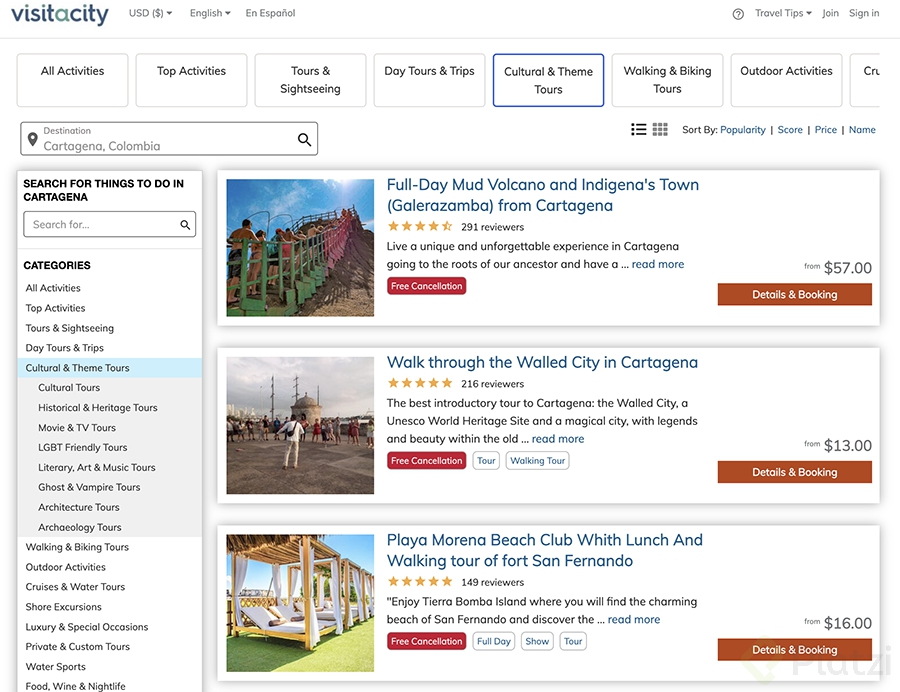This screenshot has width=900, height=692.
Task: Select the Cultural & Theme Tours tab
Action: tap(548, 80)
